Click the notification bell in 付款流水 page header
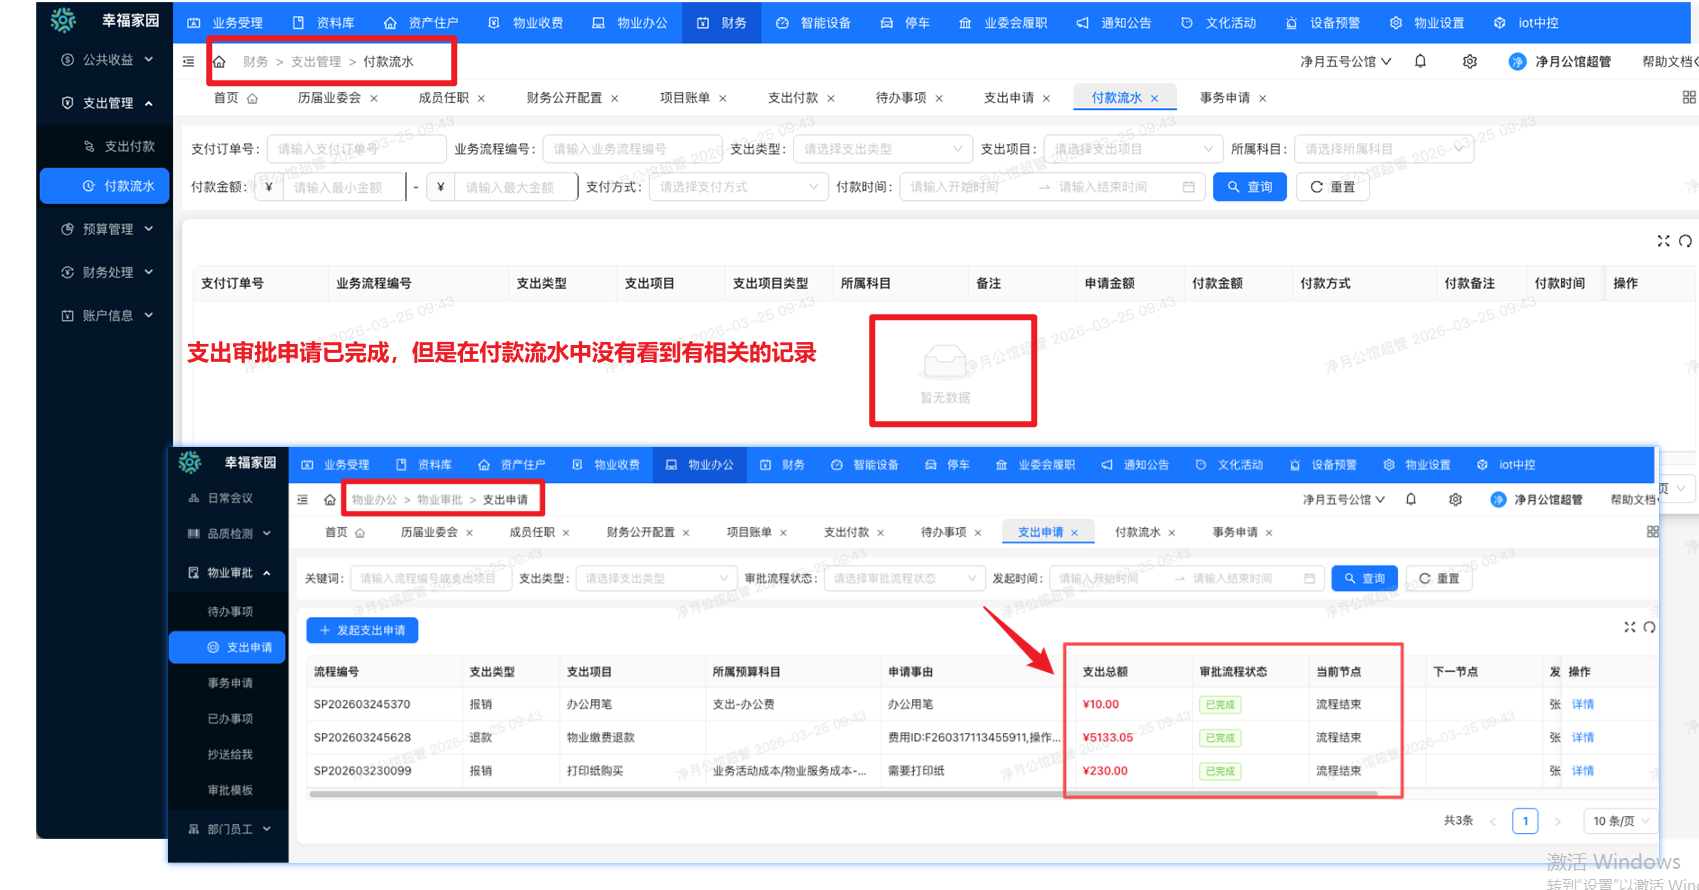 [1420, 61]
